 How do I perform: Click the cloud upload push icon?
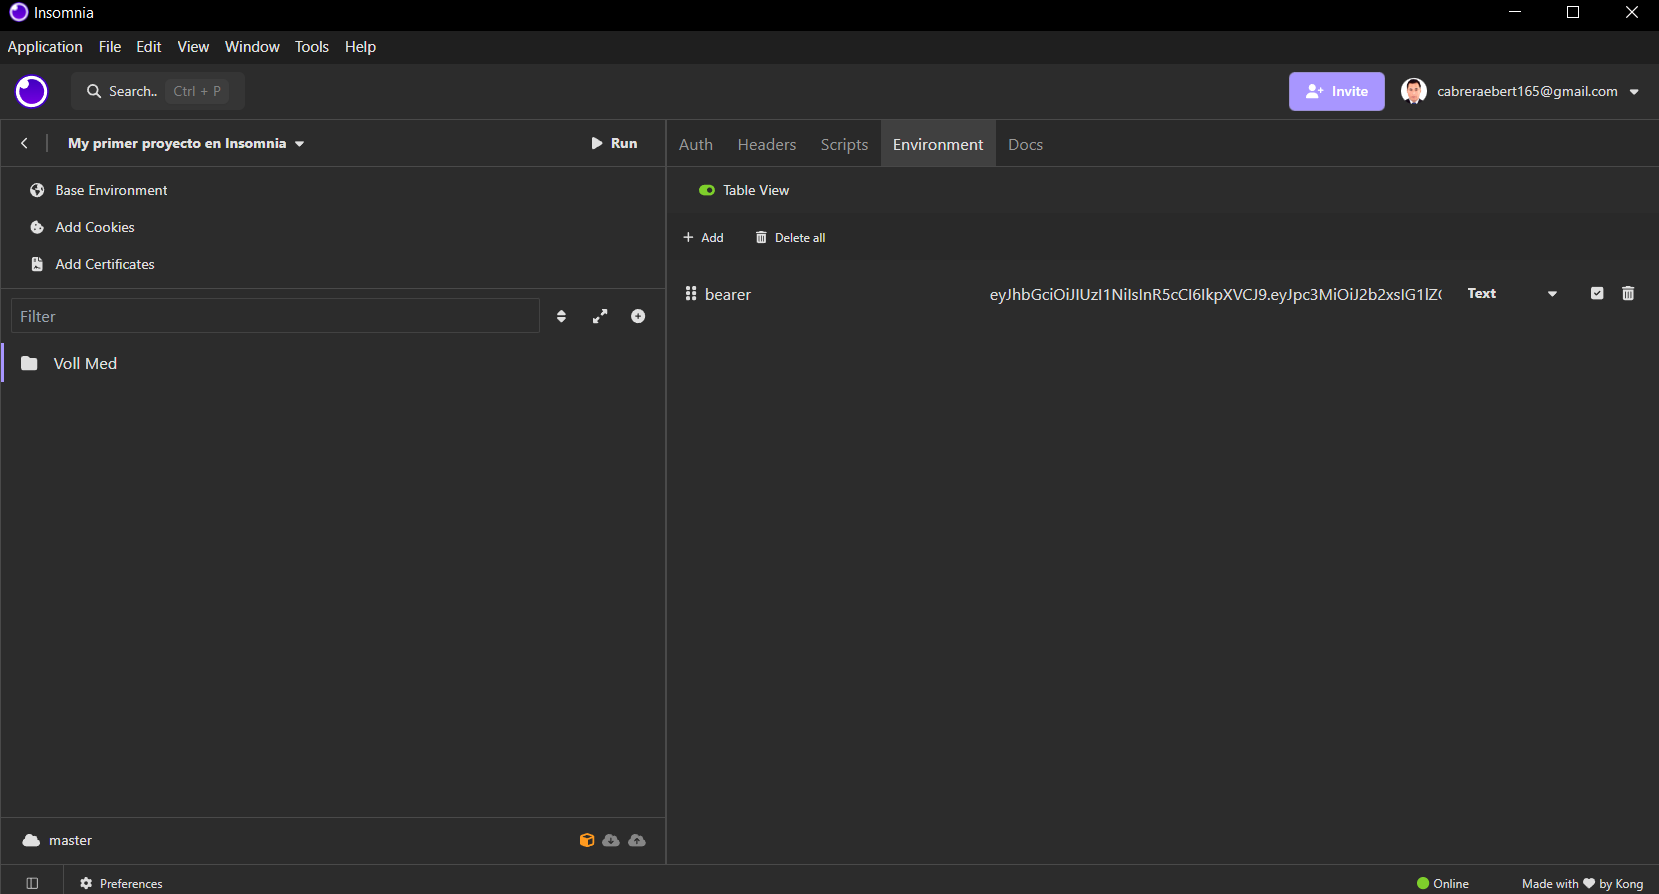tap(637, 840)
